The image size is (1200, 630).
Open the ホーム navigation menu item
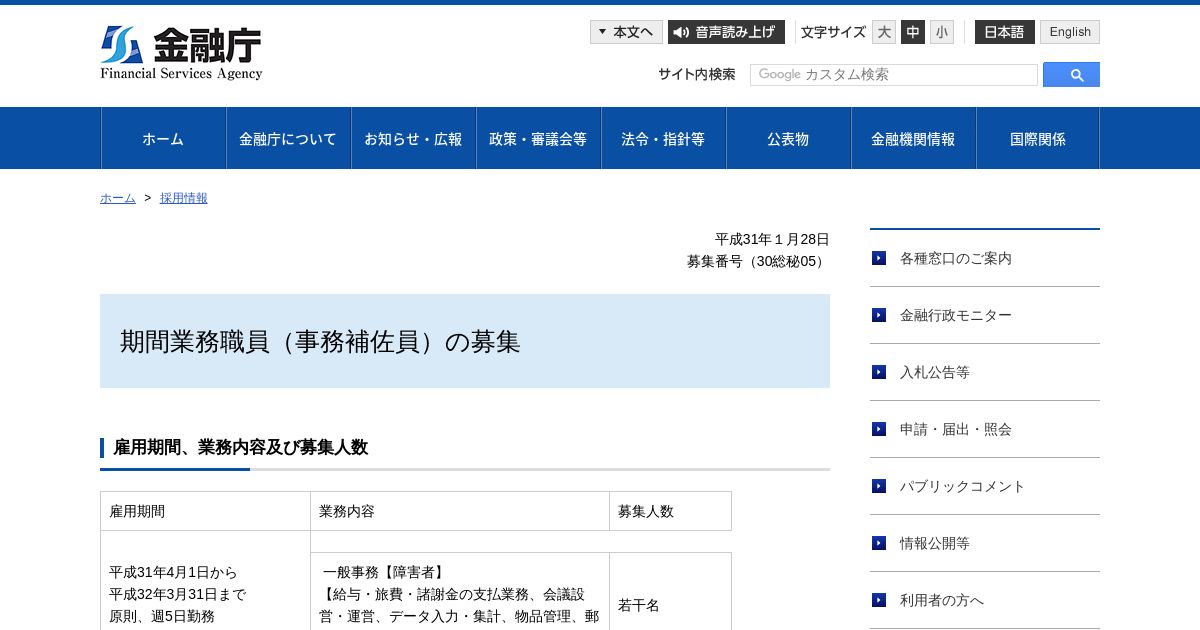point(163,139)
